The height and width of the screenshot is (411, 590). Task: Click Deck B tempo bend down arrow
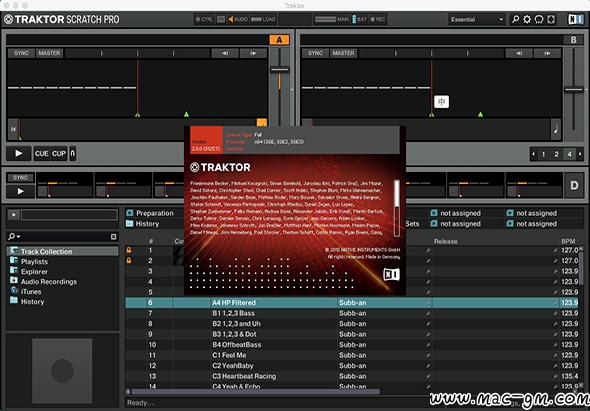click(x=519, y=53)
